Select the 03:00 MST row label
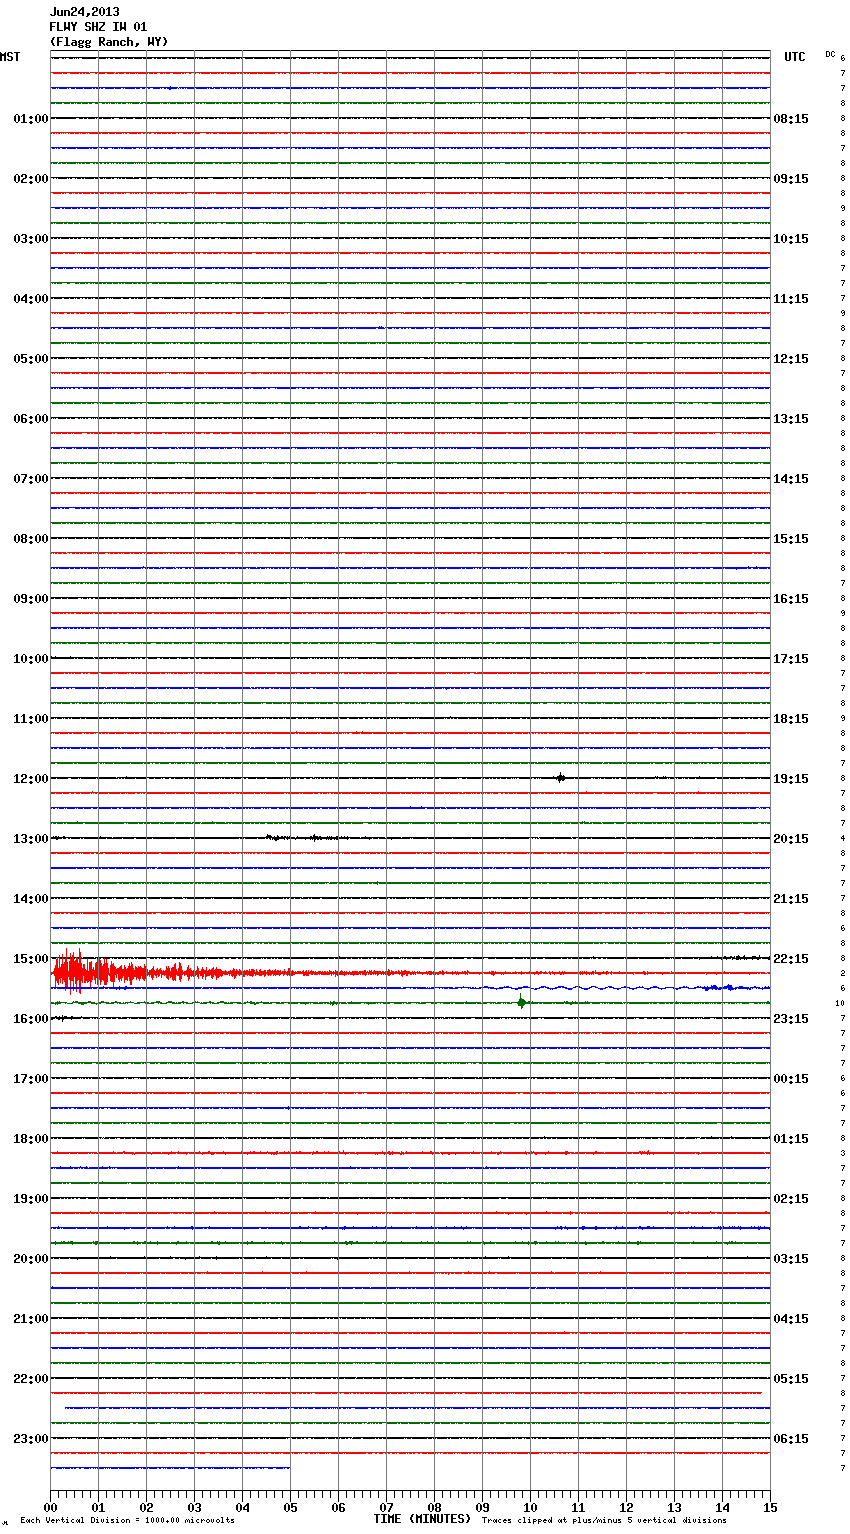This screenshot has height=1534, width=850. click(x=31, y=239)
